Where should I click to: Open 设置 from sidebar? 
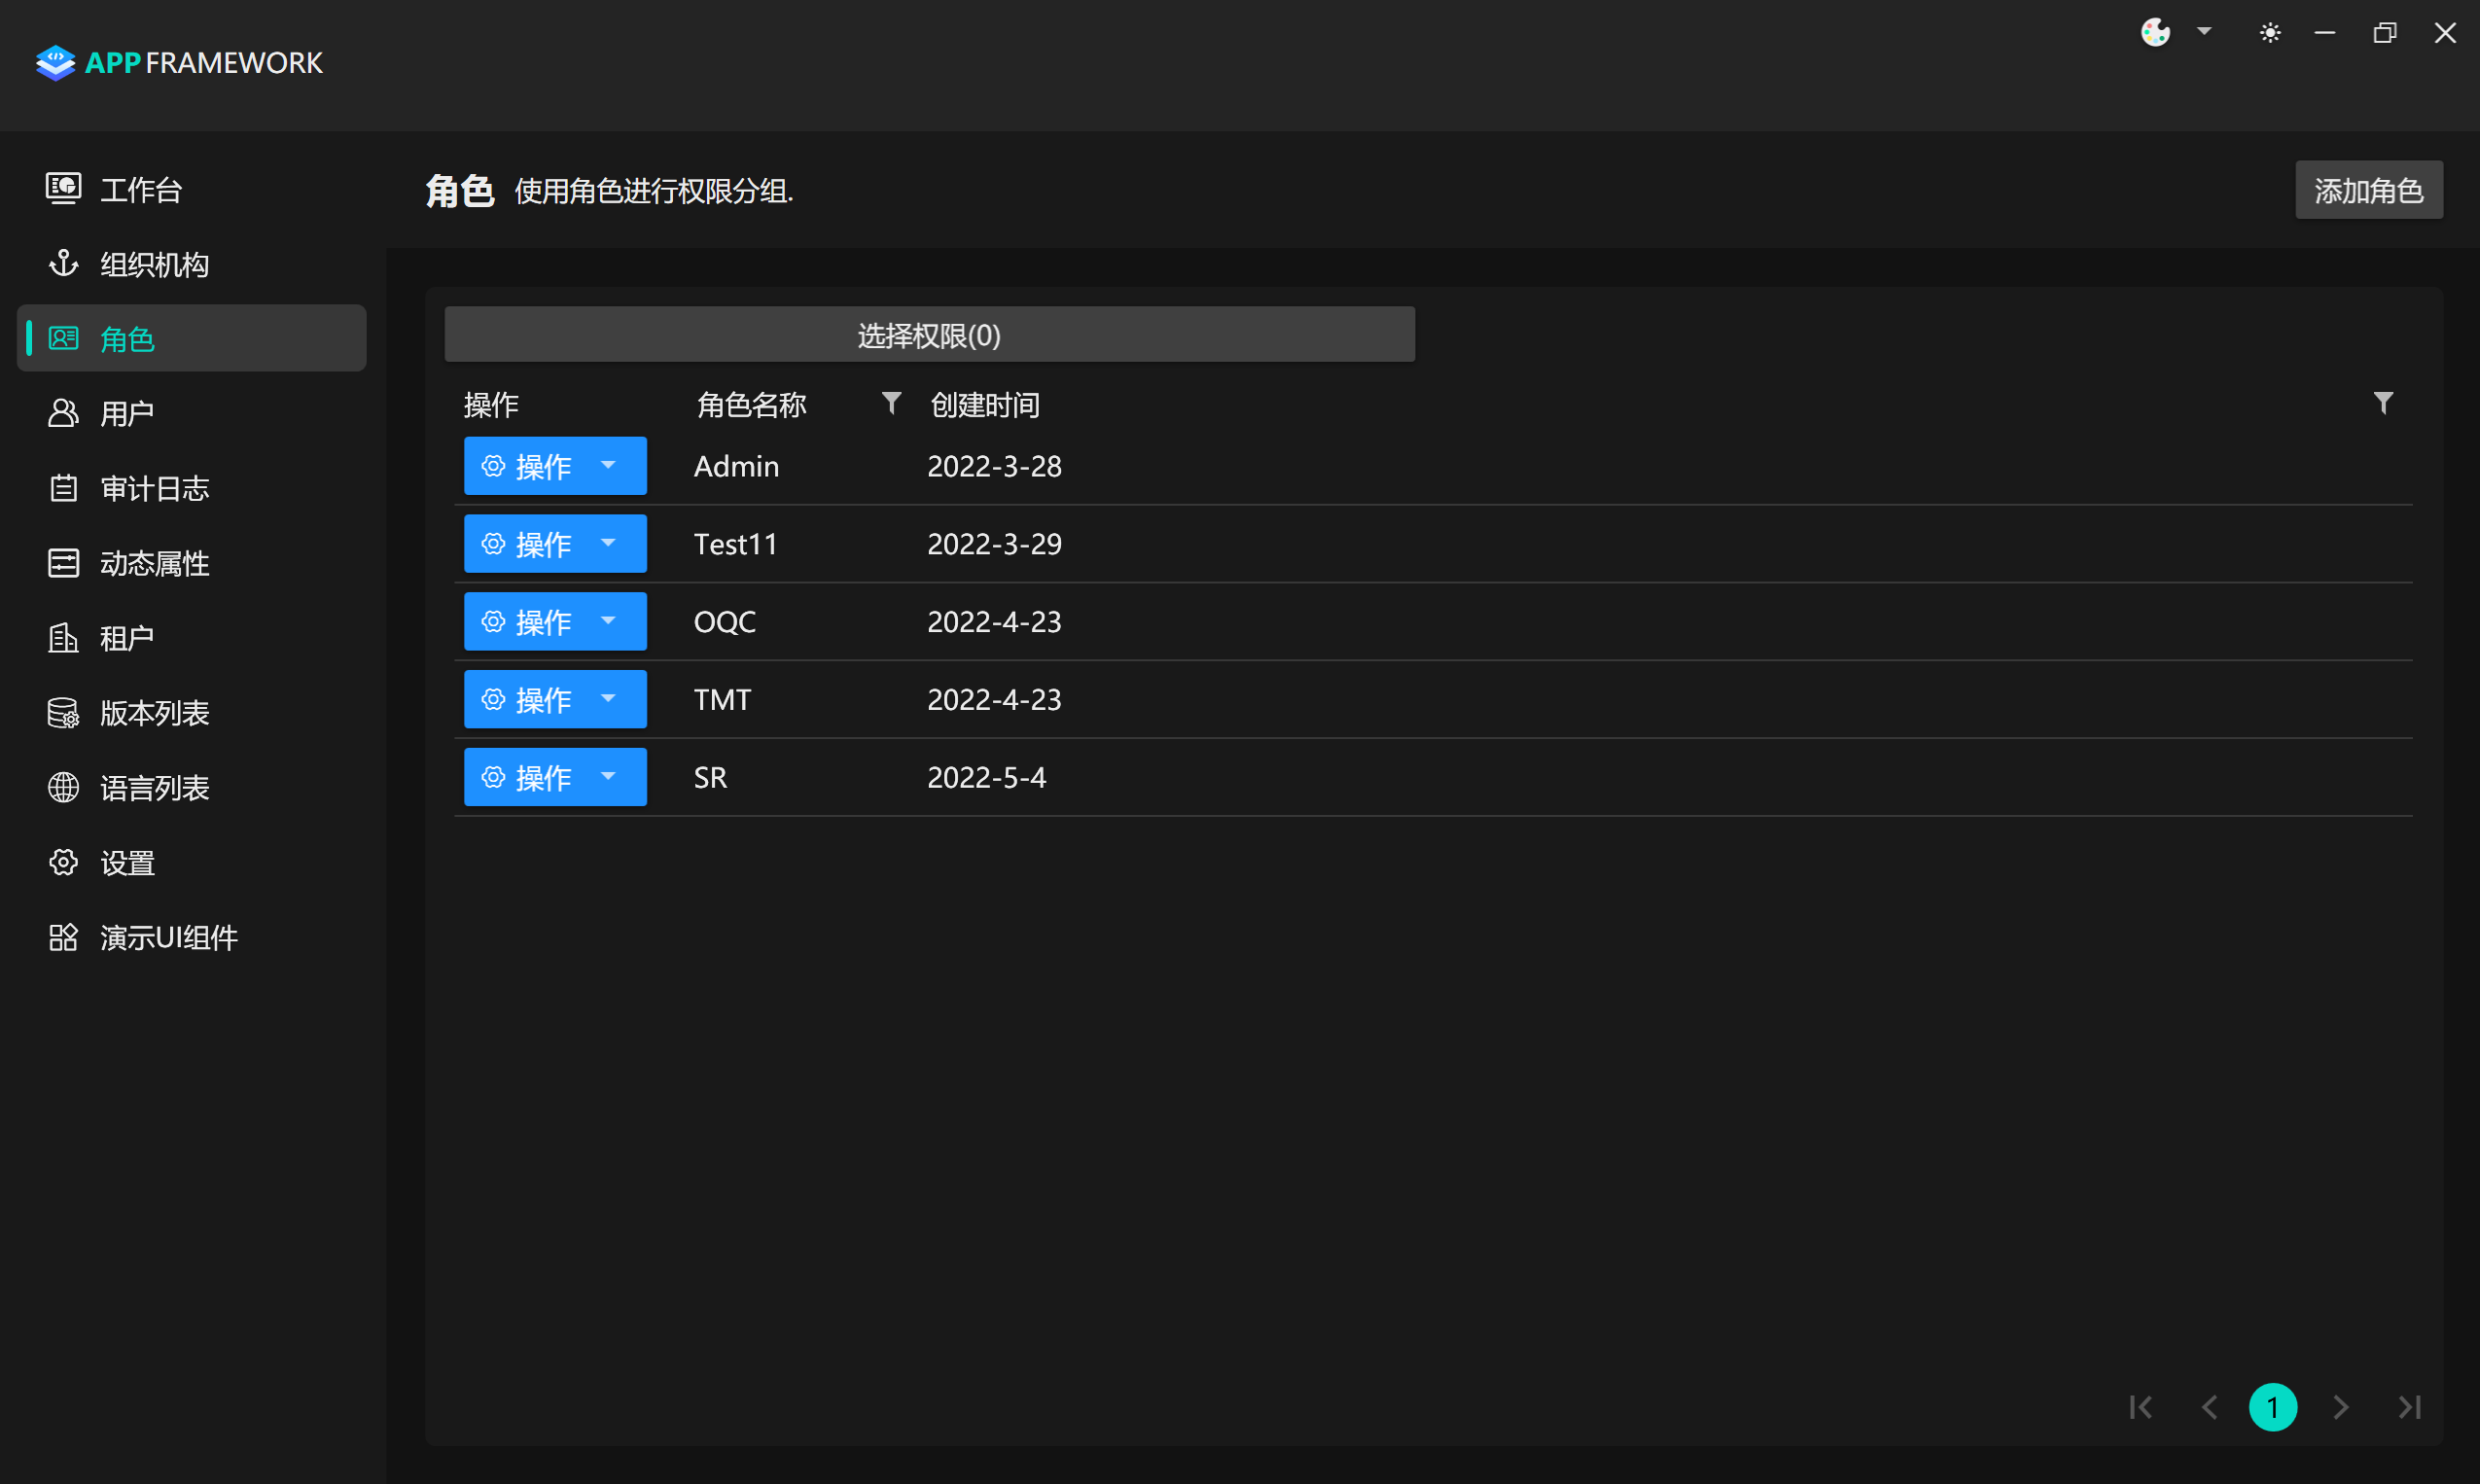coord(192,862)
